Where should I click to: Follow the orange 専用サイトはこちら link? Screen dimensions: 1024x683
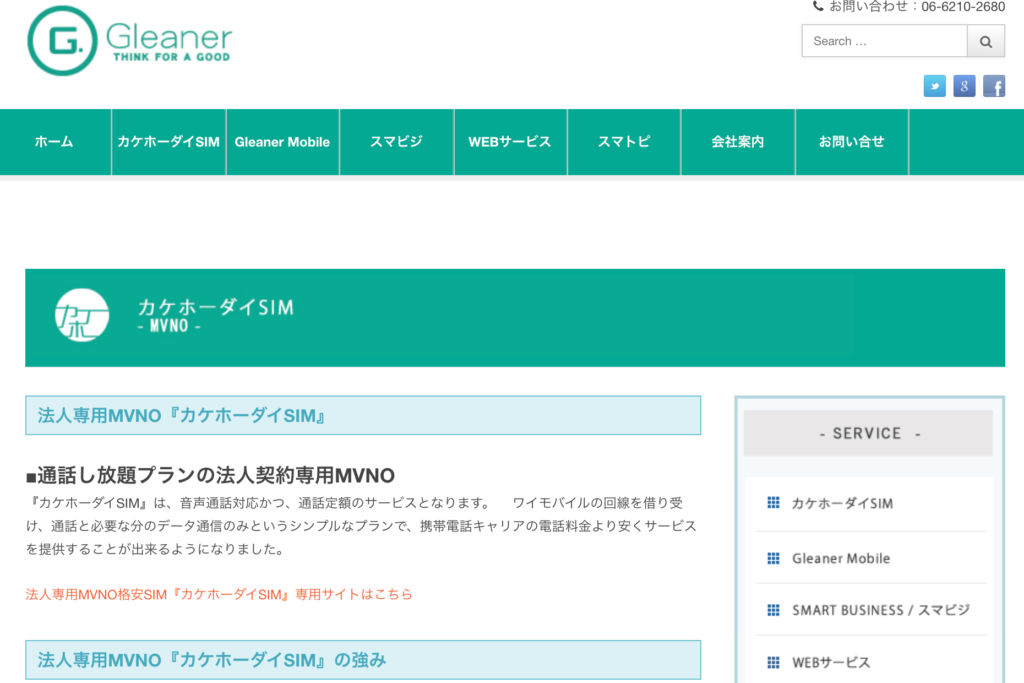pos(219,594)
